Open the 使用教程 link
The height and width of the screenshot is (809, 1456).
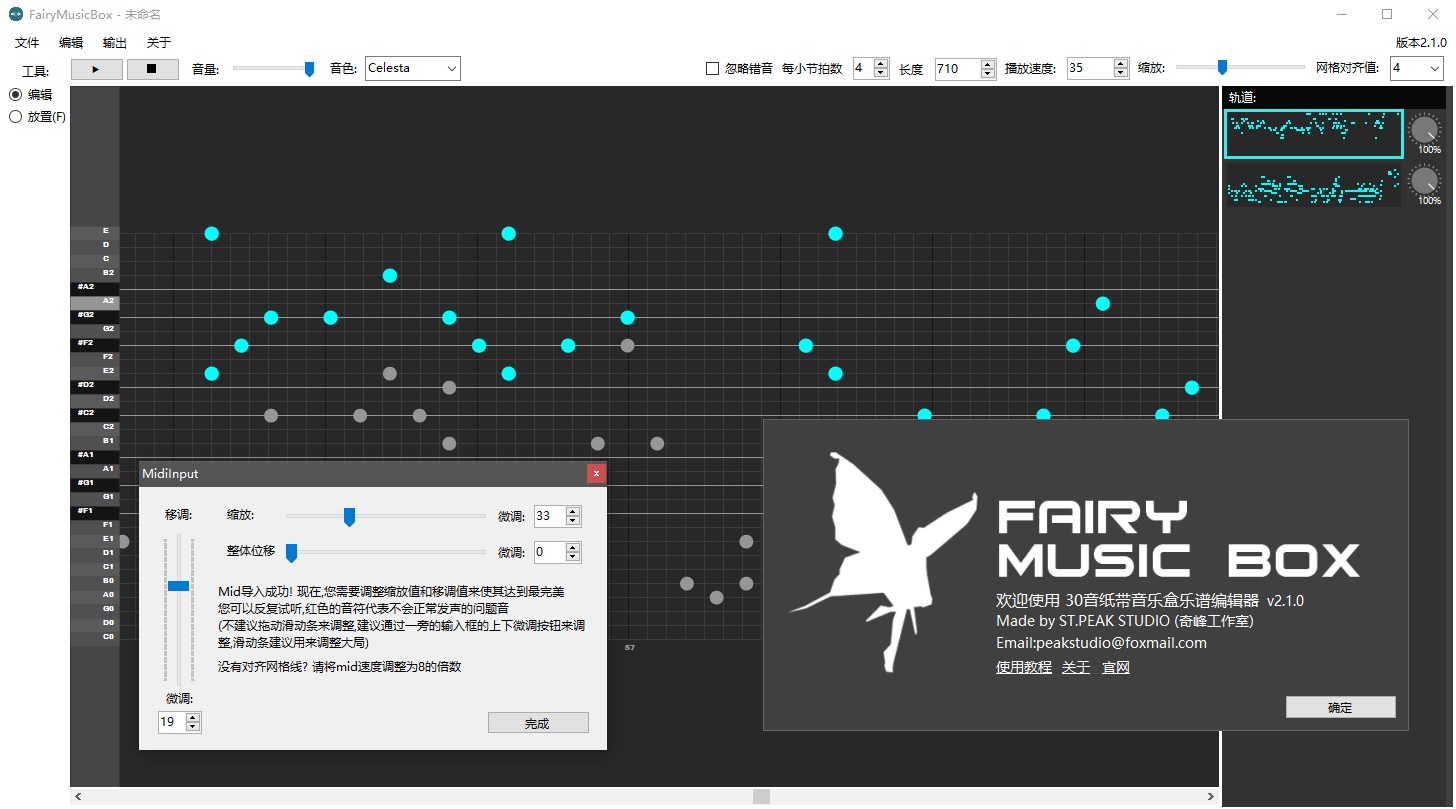click(1024, 667)
